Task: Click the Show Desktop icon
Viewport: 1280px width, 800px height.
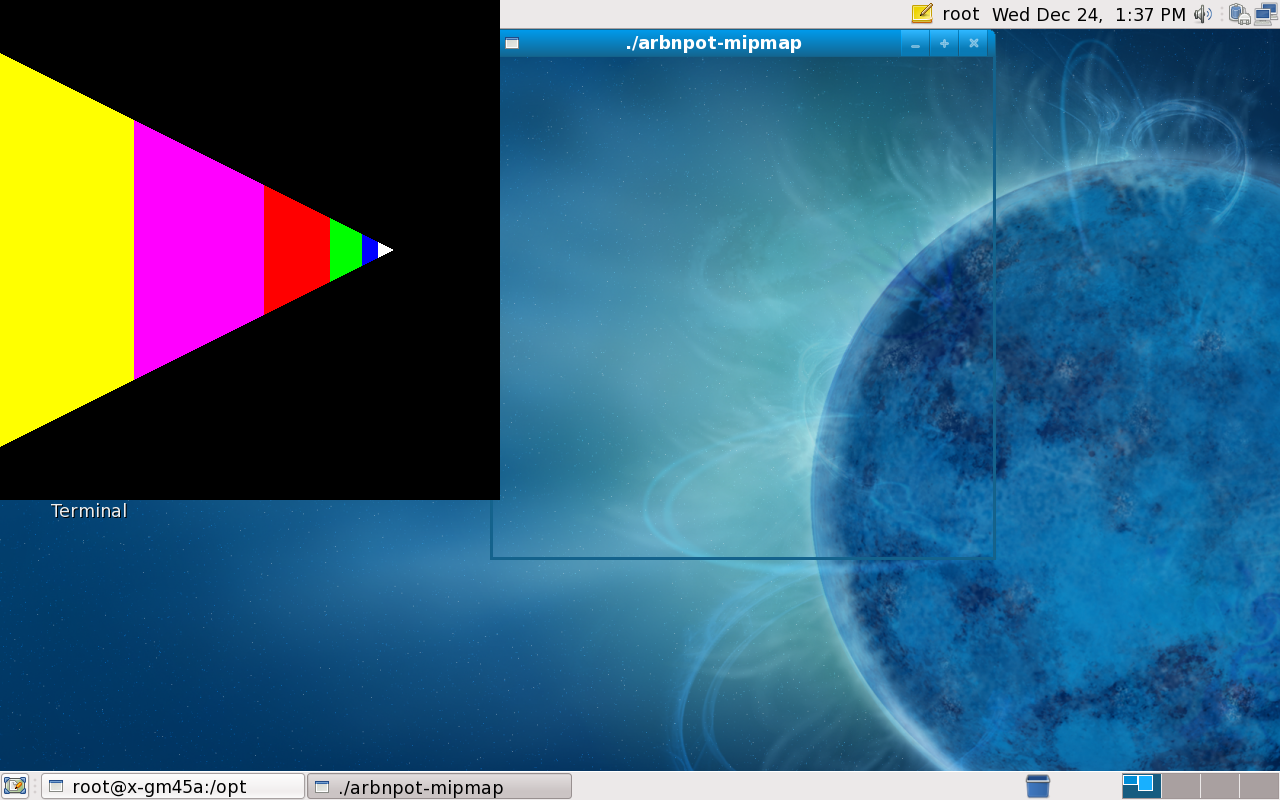Action: coord(14,786)
